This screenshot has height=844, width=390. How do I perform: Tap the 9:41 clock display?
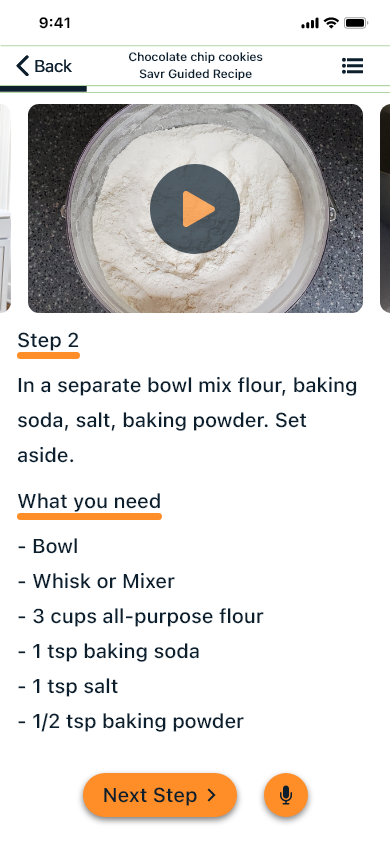(x=55, y=23)
